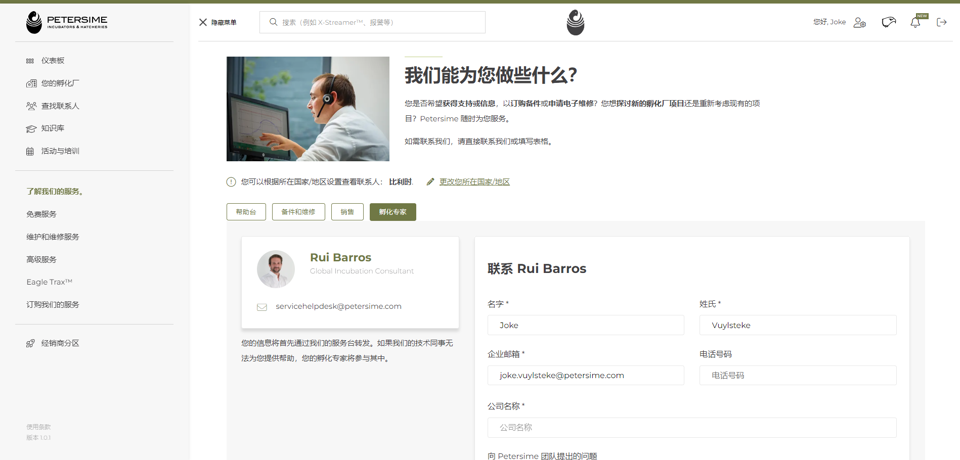Click the 查找联系人 contacts icon
Screen dimensions: 960x460
click(x=31, y=106)
